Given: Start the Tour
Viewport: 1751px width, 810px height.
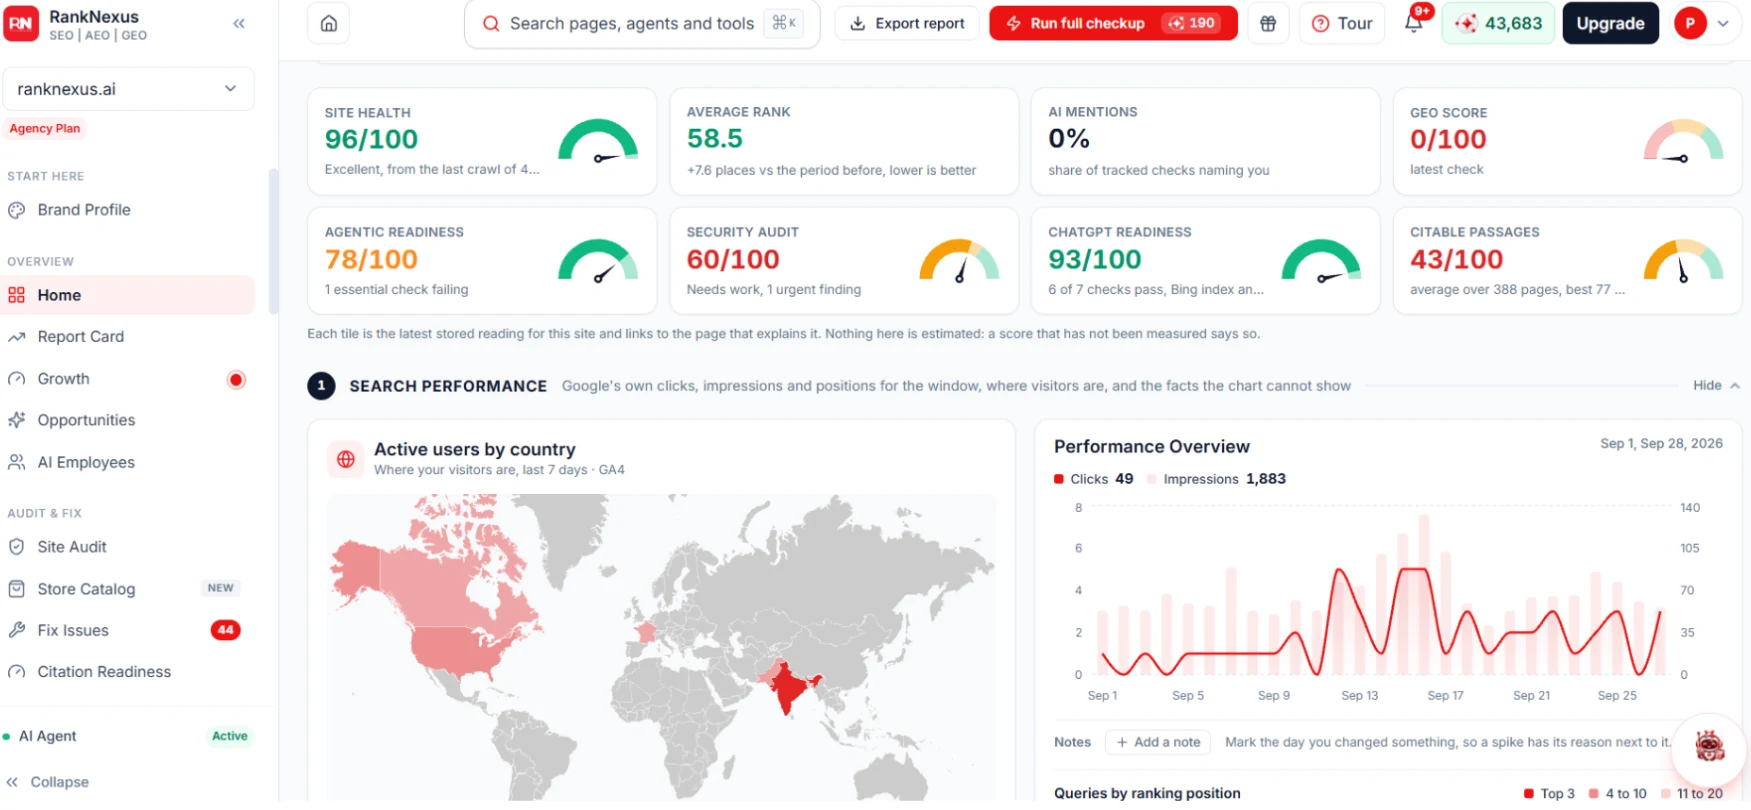Looking at the screenshot, I should [x=1342, y=24].
